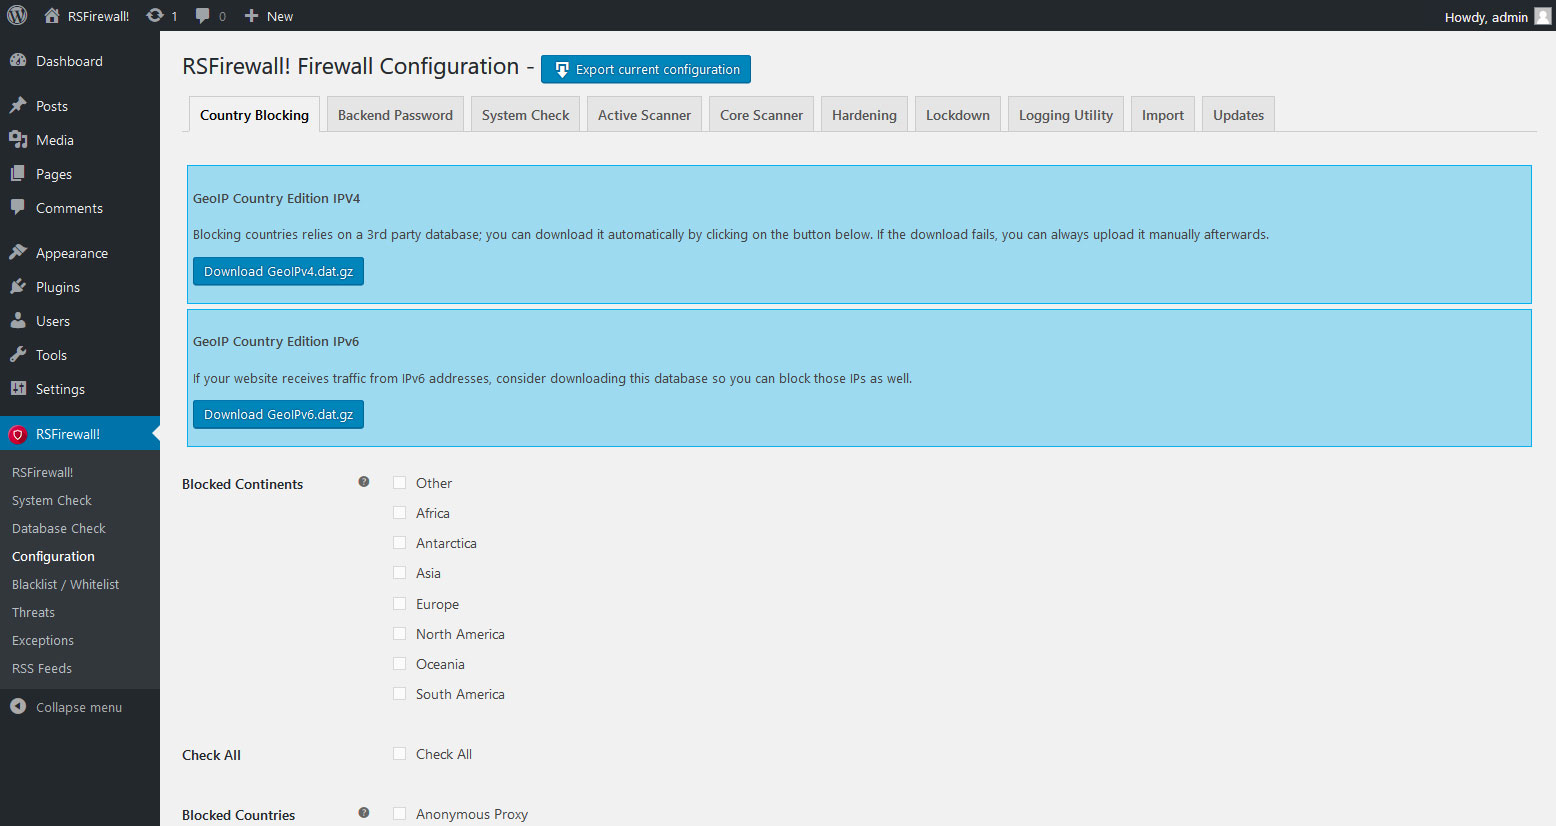The width and height of the screenshot is (1556, 826).
Task: Open Blacklist / Whitelist submenu link
Action: (x=65, y=584)
